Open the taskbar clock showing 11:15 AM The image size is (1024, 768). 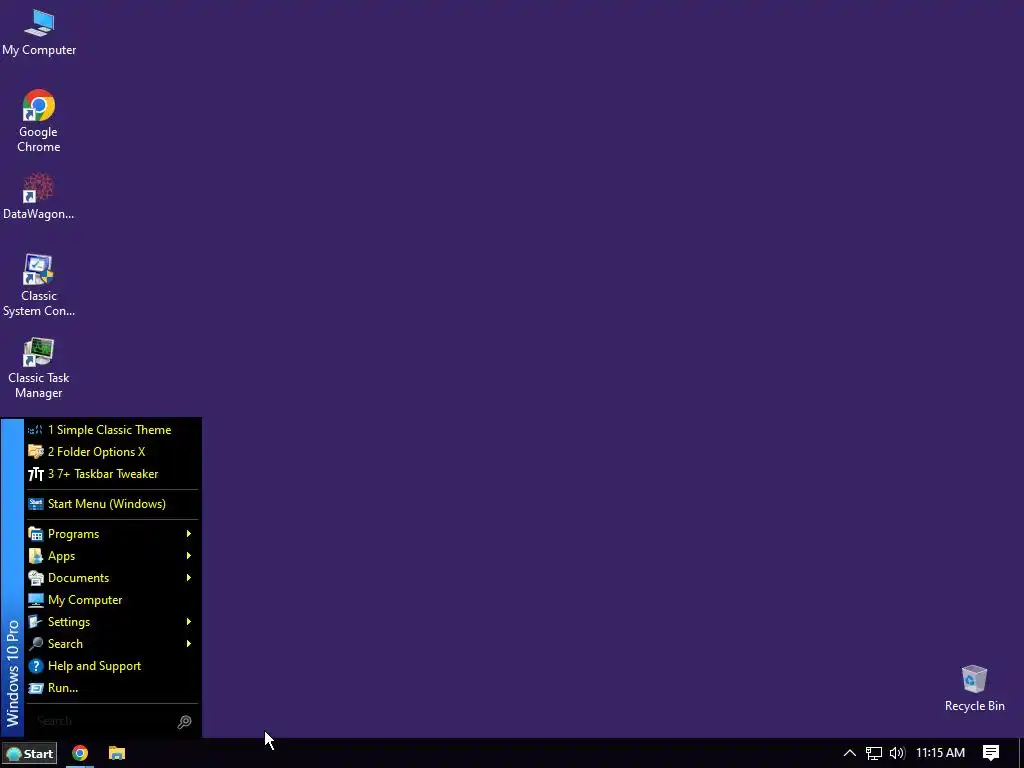coord(940,753)
